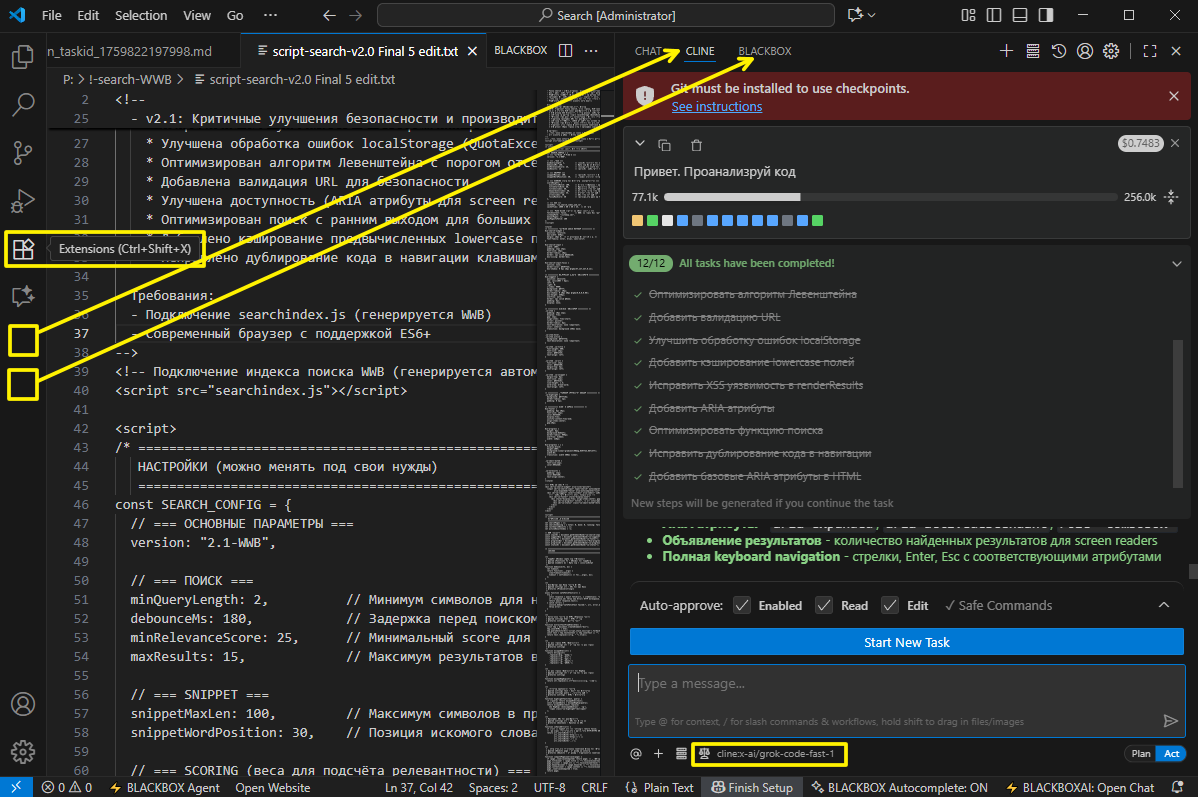The height and width of the screenshot is (797, 1198).
Task: Open Cline account icon
Action: click(1084, 50)
